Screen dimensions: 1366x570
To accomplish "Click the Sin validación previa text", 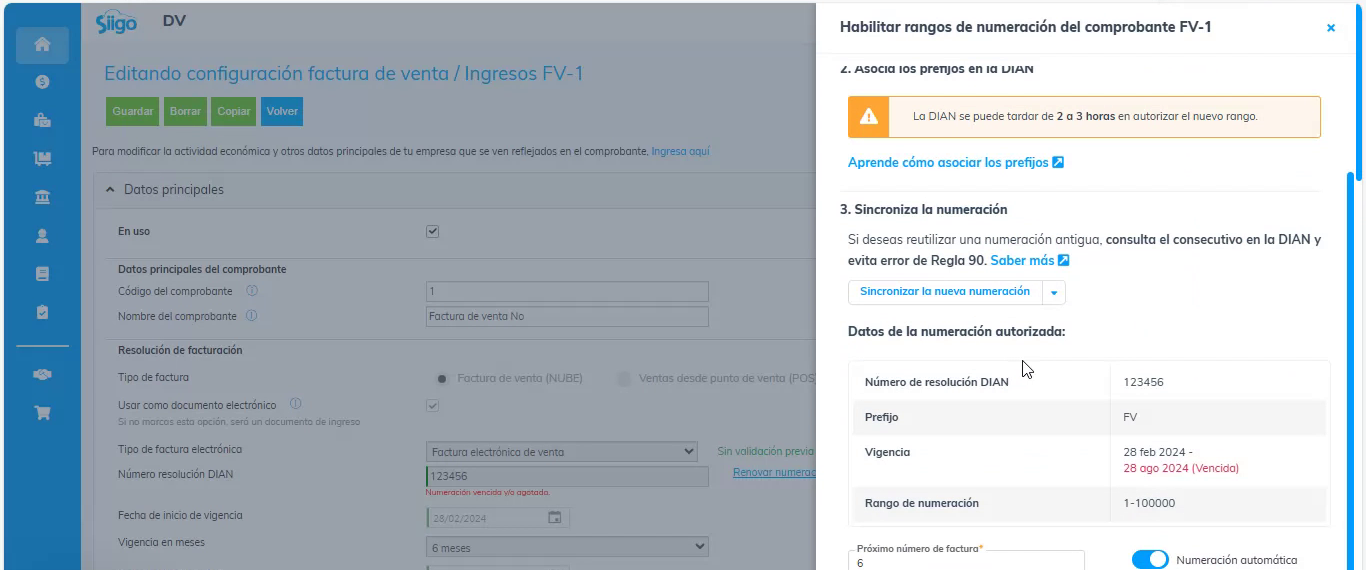I will 766,452.
